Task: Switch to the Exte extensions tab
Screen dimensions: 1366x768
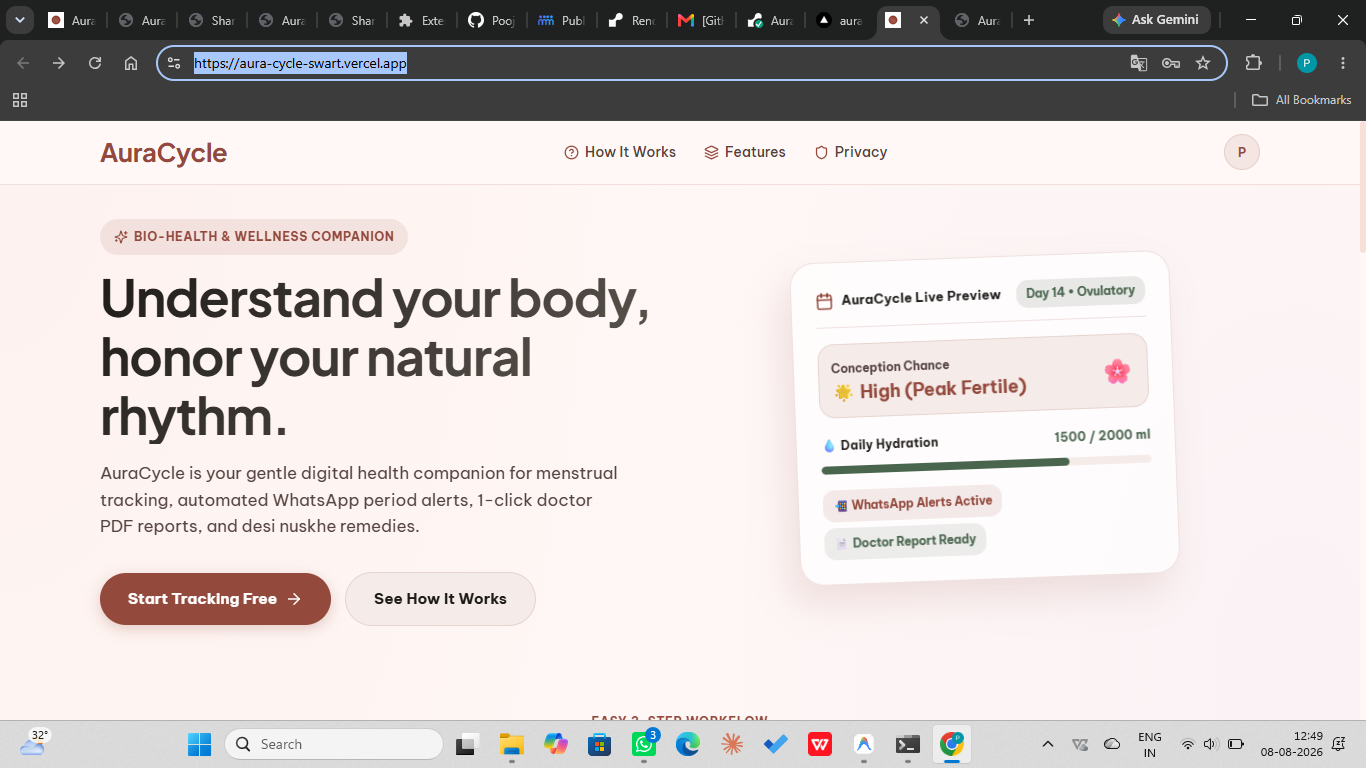Action: click(421, 20)
